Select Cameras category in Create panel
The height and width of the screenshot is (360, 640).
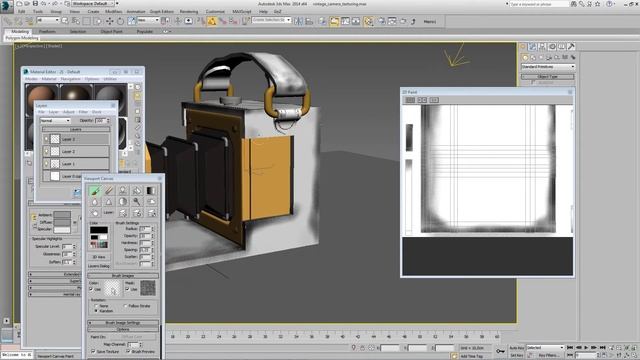coord(549,57)
